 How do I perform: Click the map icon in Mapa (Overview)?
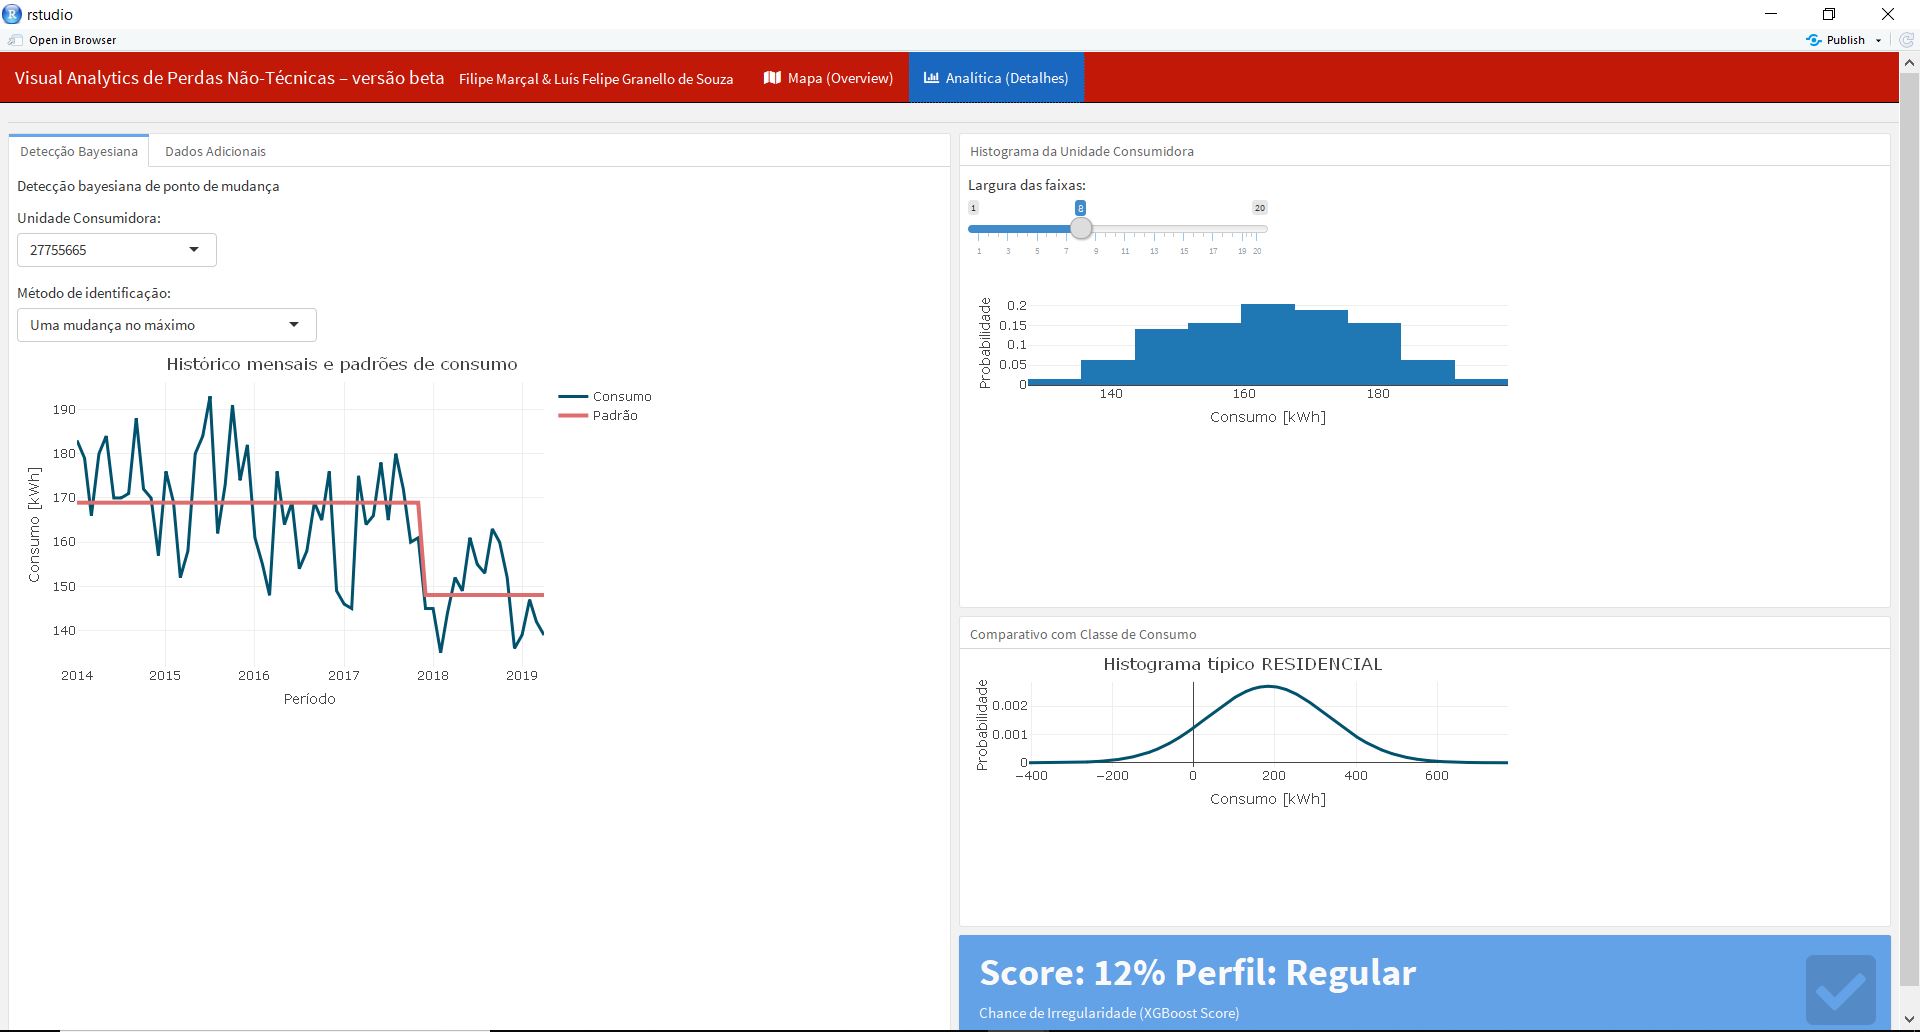(772, 78)
